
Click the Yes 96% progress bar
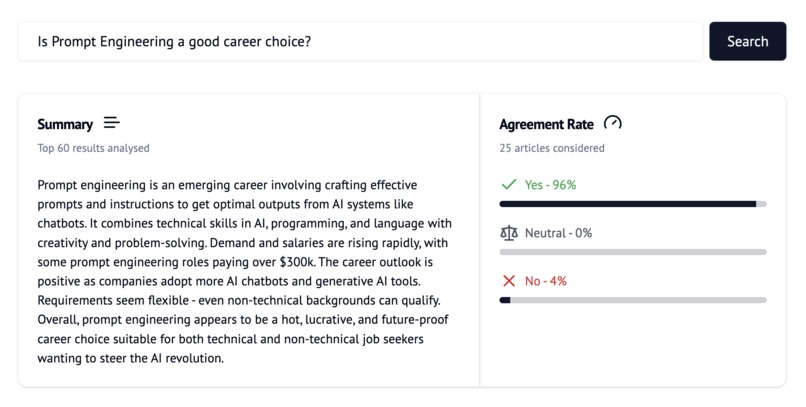(x=633, y=204)
